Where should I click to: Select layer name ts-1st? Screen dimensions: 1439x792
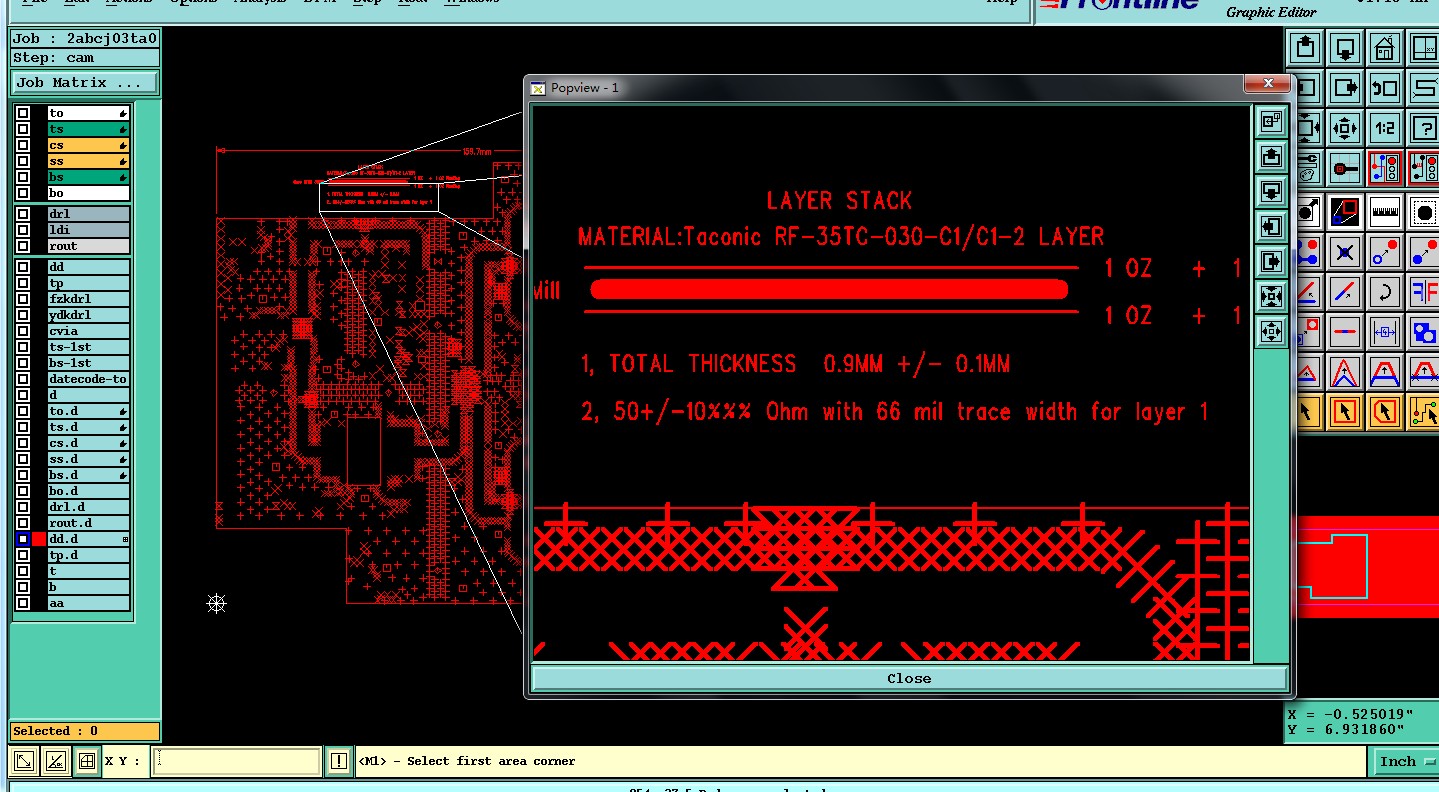coord(89,347)
